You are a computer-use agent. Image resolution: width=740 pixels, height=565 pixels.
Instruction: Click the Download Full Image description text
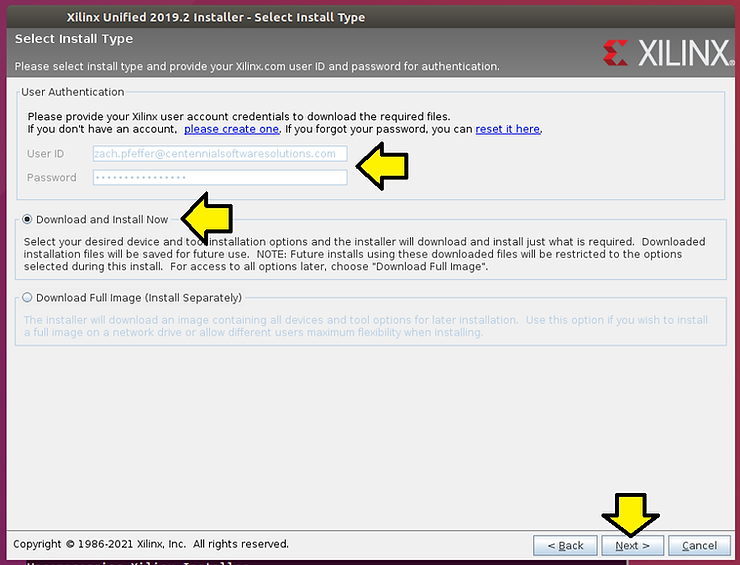[x=366, y=326]
